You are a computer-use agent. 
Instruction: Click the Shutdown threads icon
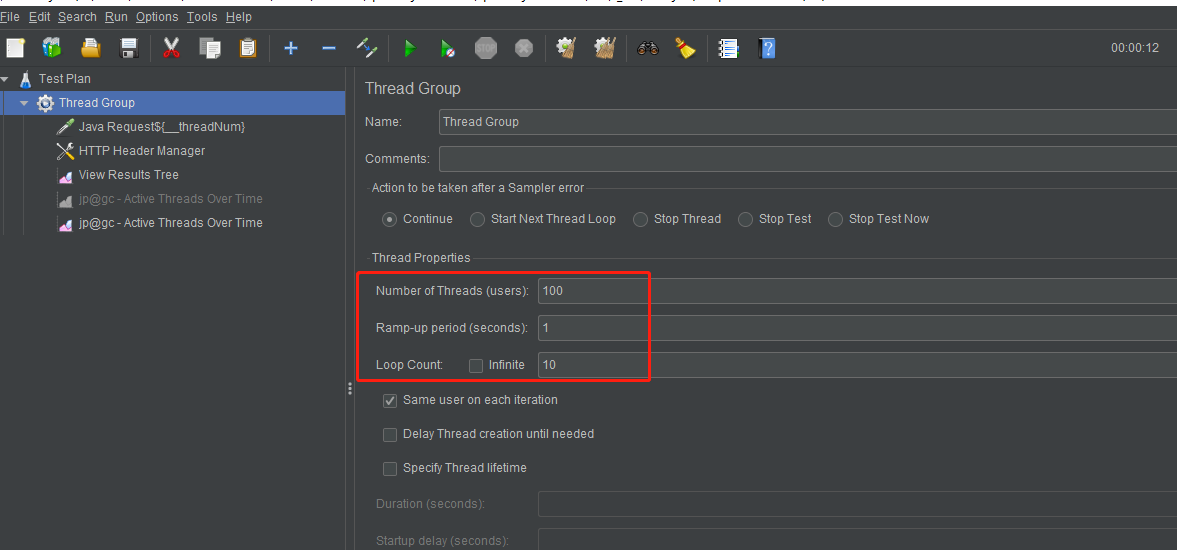[x=524, y=49]
